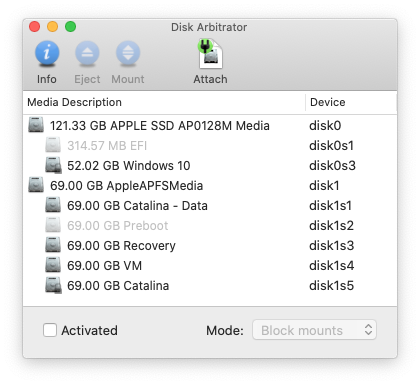Enable the Activated checkbox
The height and width of the screenshot is (385, 420).
(50, 330)
